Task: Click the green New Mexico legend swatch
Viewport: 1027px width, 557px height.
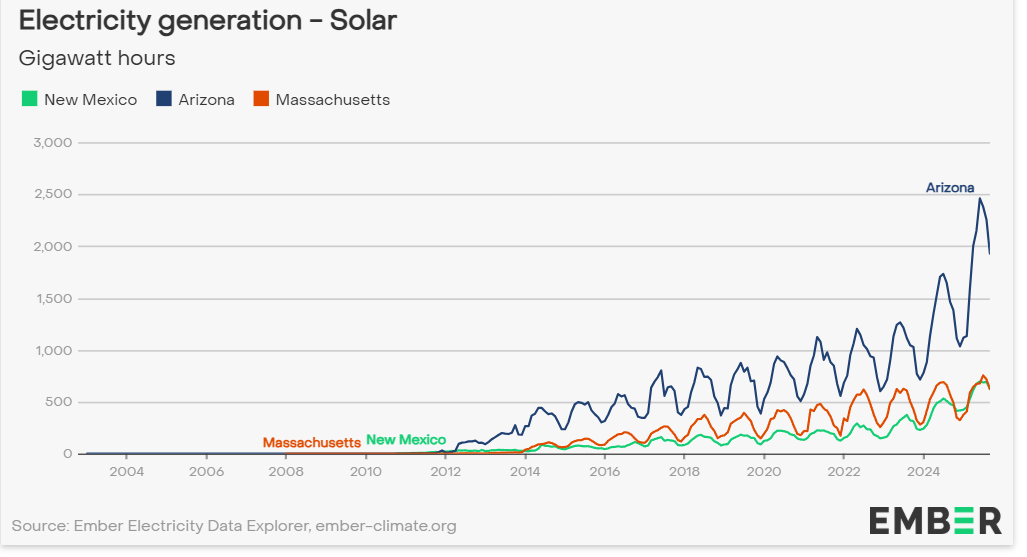Action: tap(29, 99)
